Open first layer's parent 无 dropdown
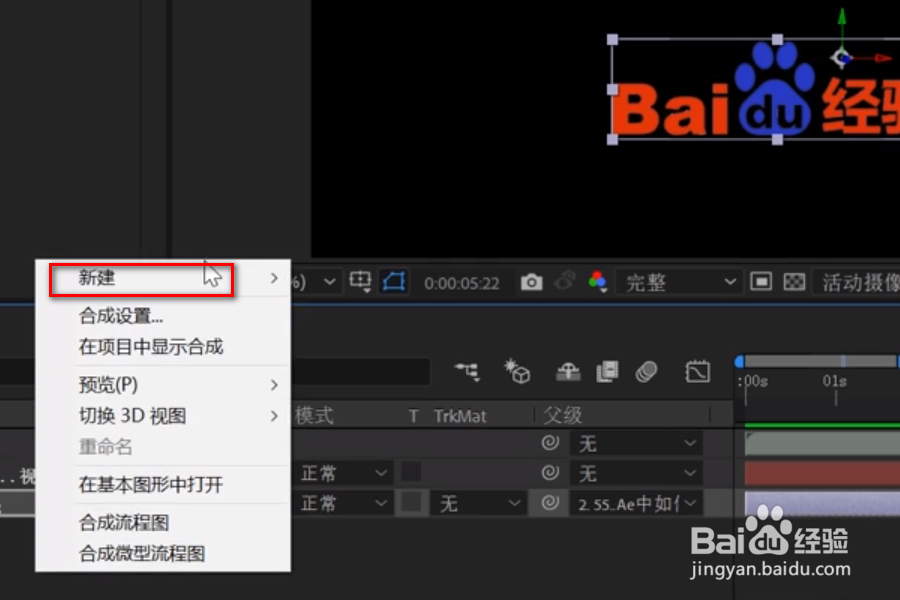900x600 pixels. (637, 443)
